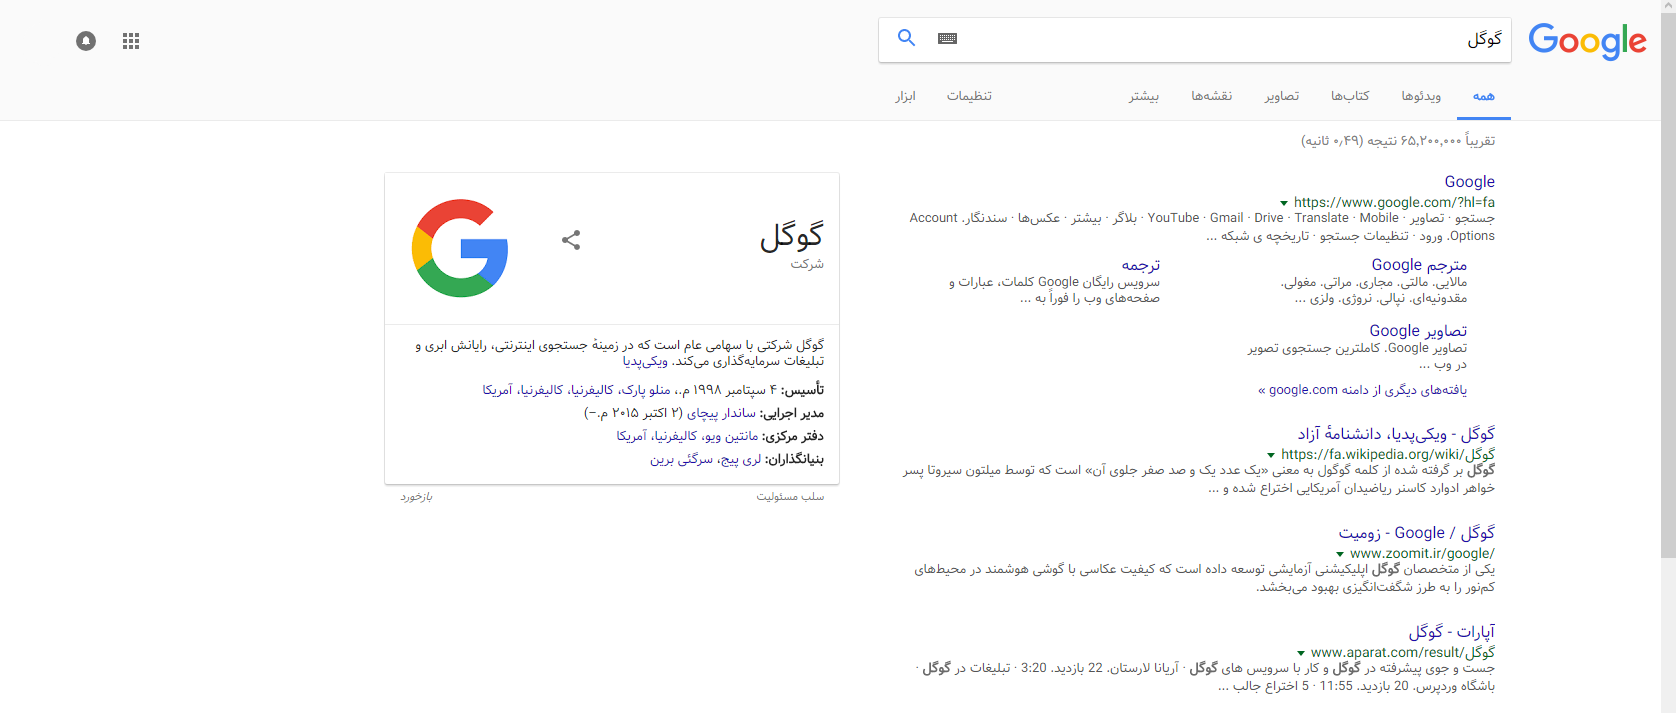Click بازخورد feedback link under panel
The height and width of the screenshot is (713, 1678).
pos(416,496)
